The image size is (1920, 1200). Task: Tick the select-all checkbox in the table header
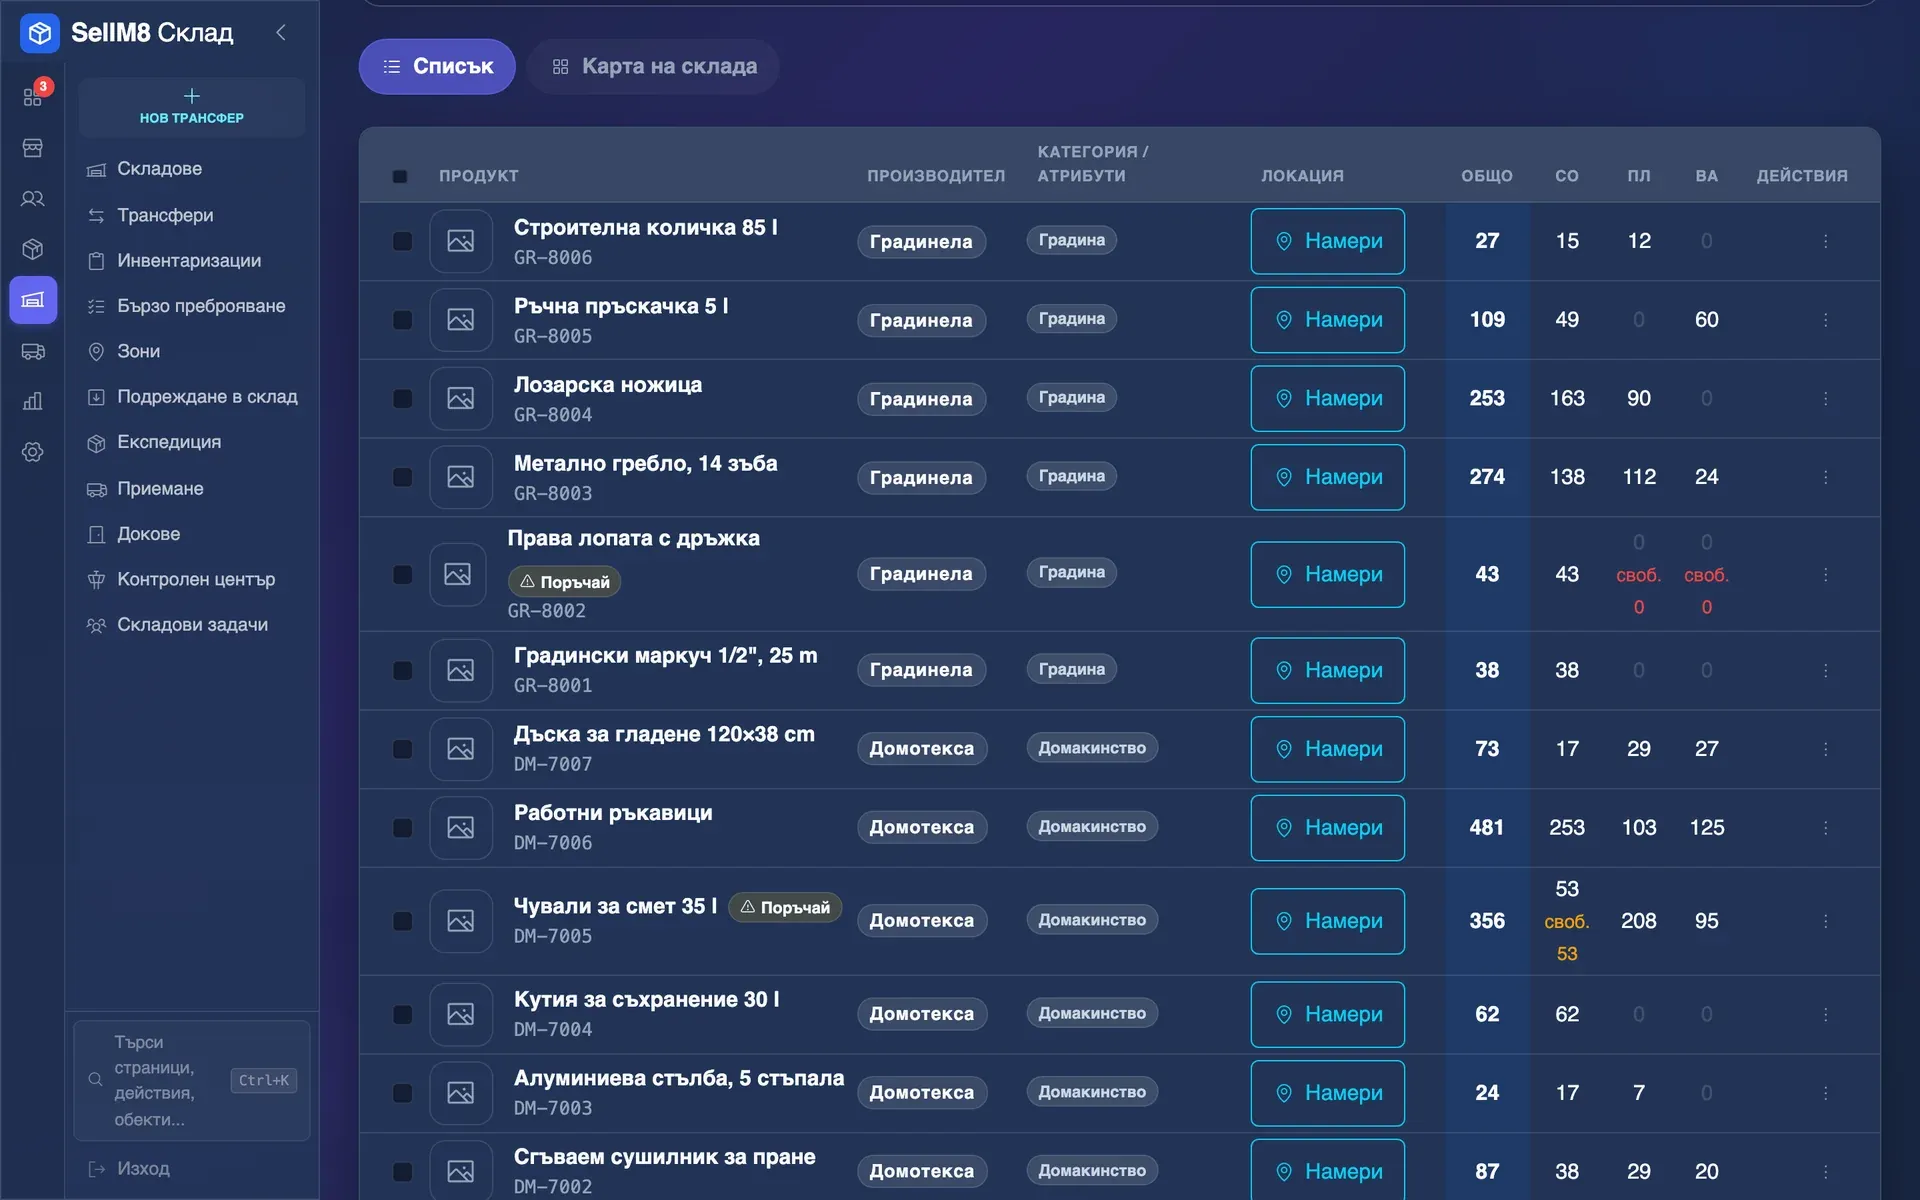(400, 177)
